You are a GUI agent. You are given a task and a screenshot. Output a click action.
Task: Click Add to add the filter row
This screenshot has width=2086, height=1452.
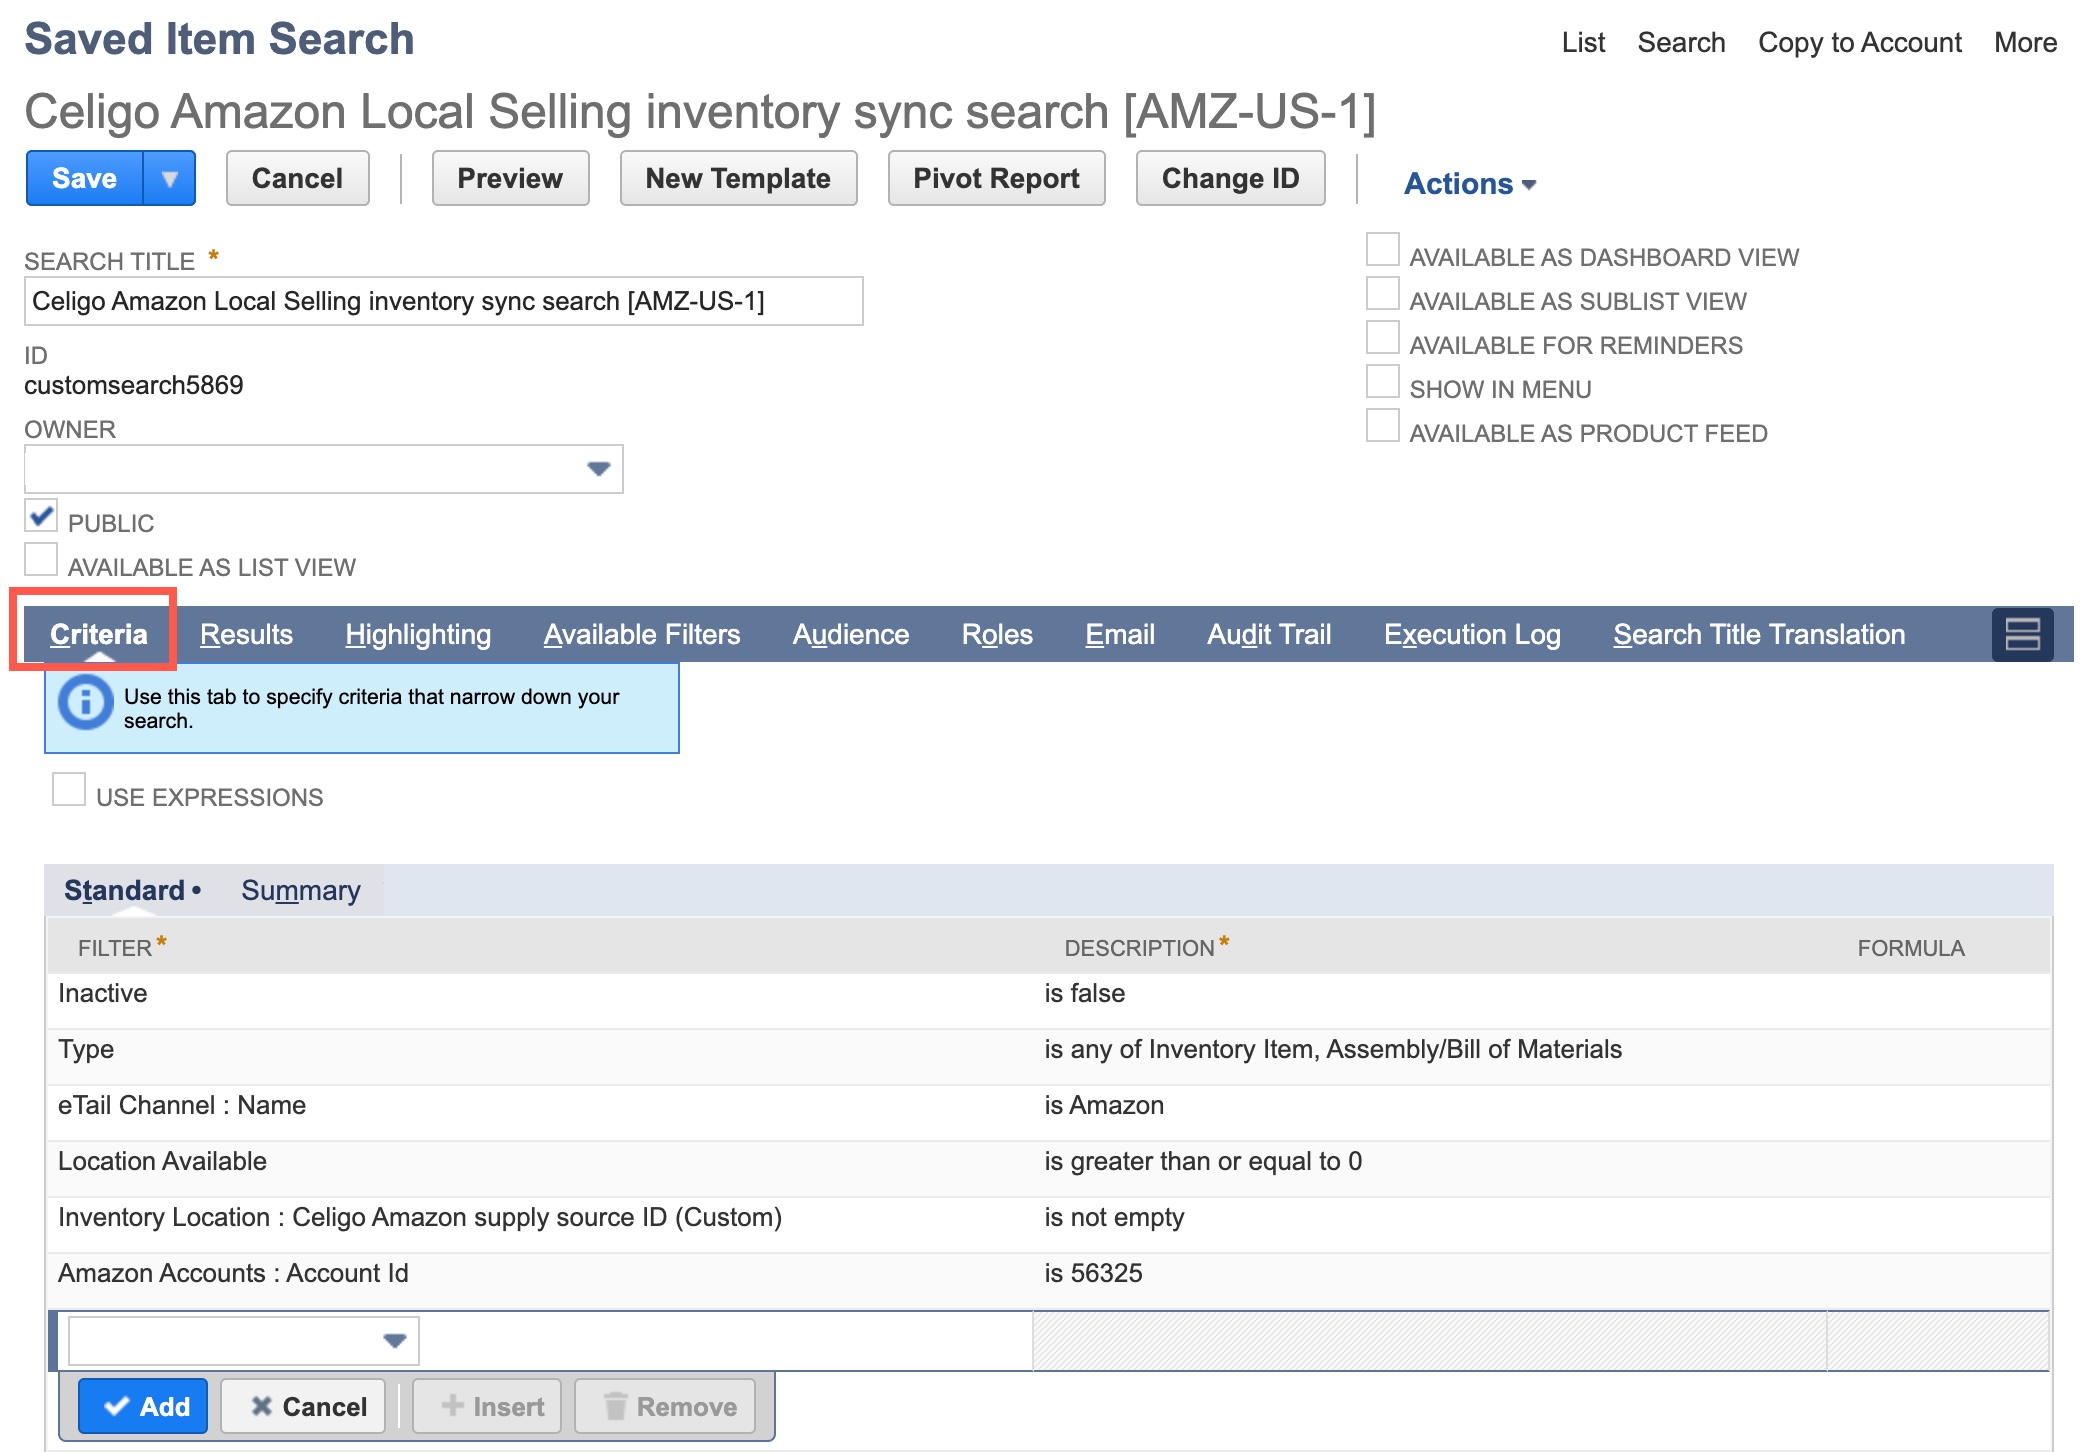(x=143, y=1406)
